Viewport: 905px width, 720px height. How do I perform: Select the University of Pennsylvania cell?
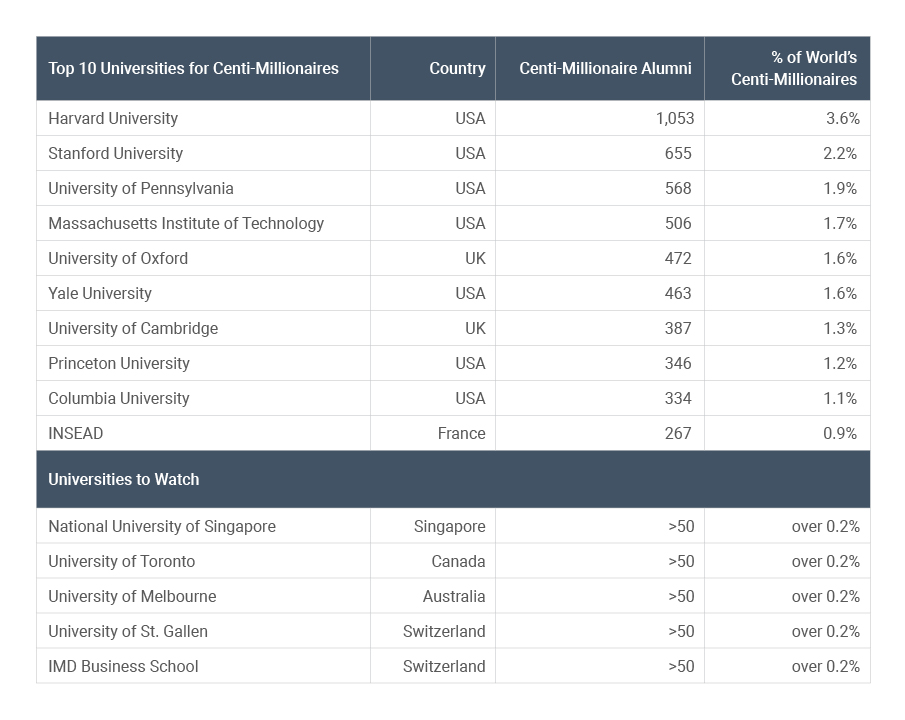pos(141,188)
